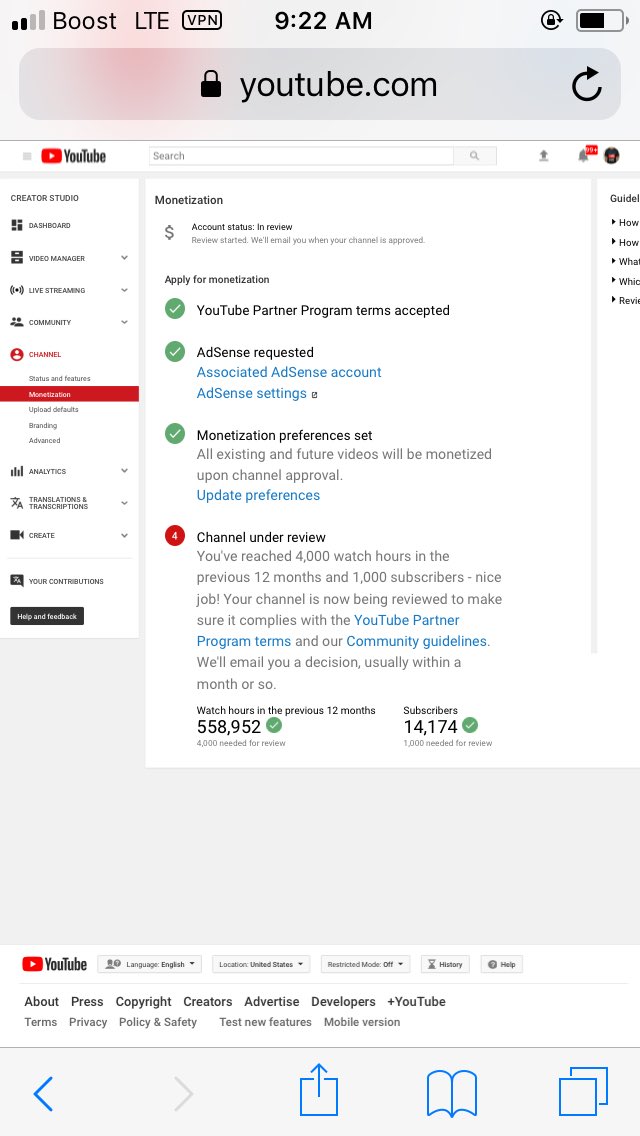Screen dimensions: 640x1136
Task: Switch to Mobile version link
Action: pyautogui.click(x=362, y=1022)
